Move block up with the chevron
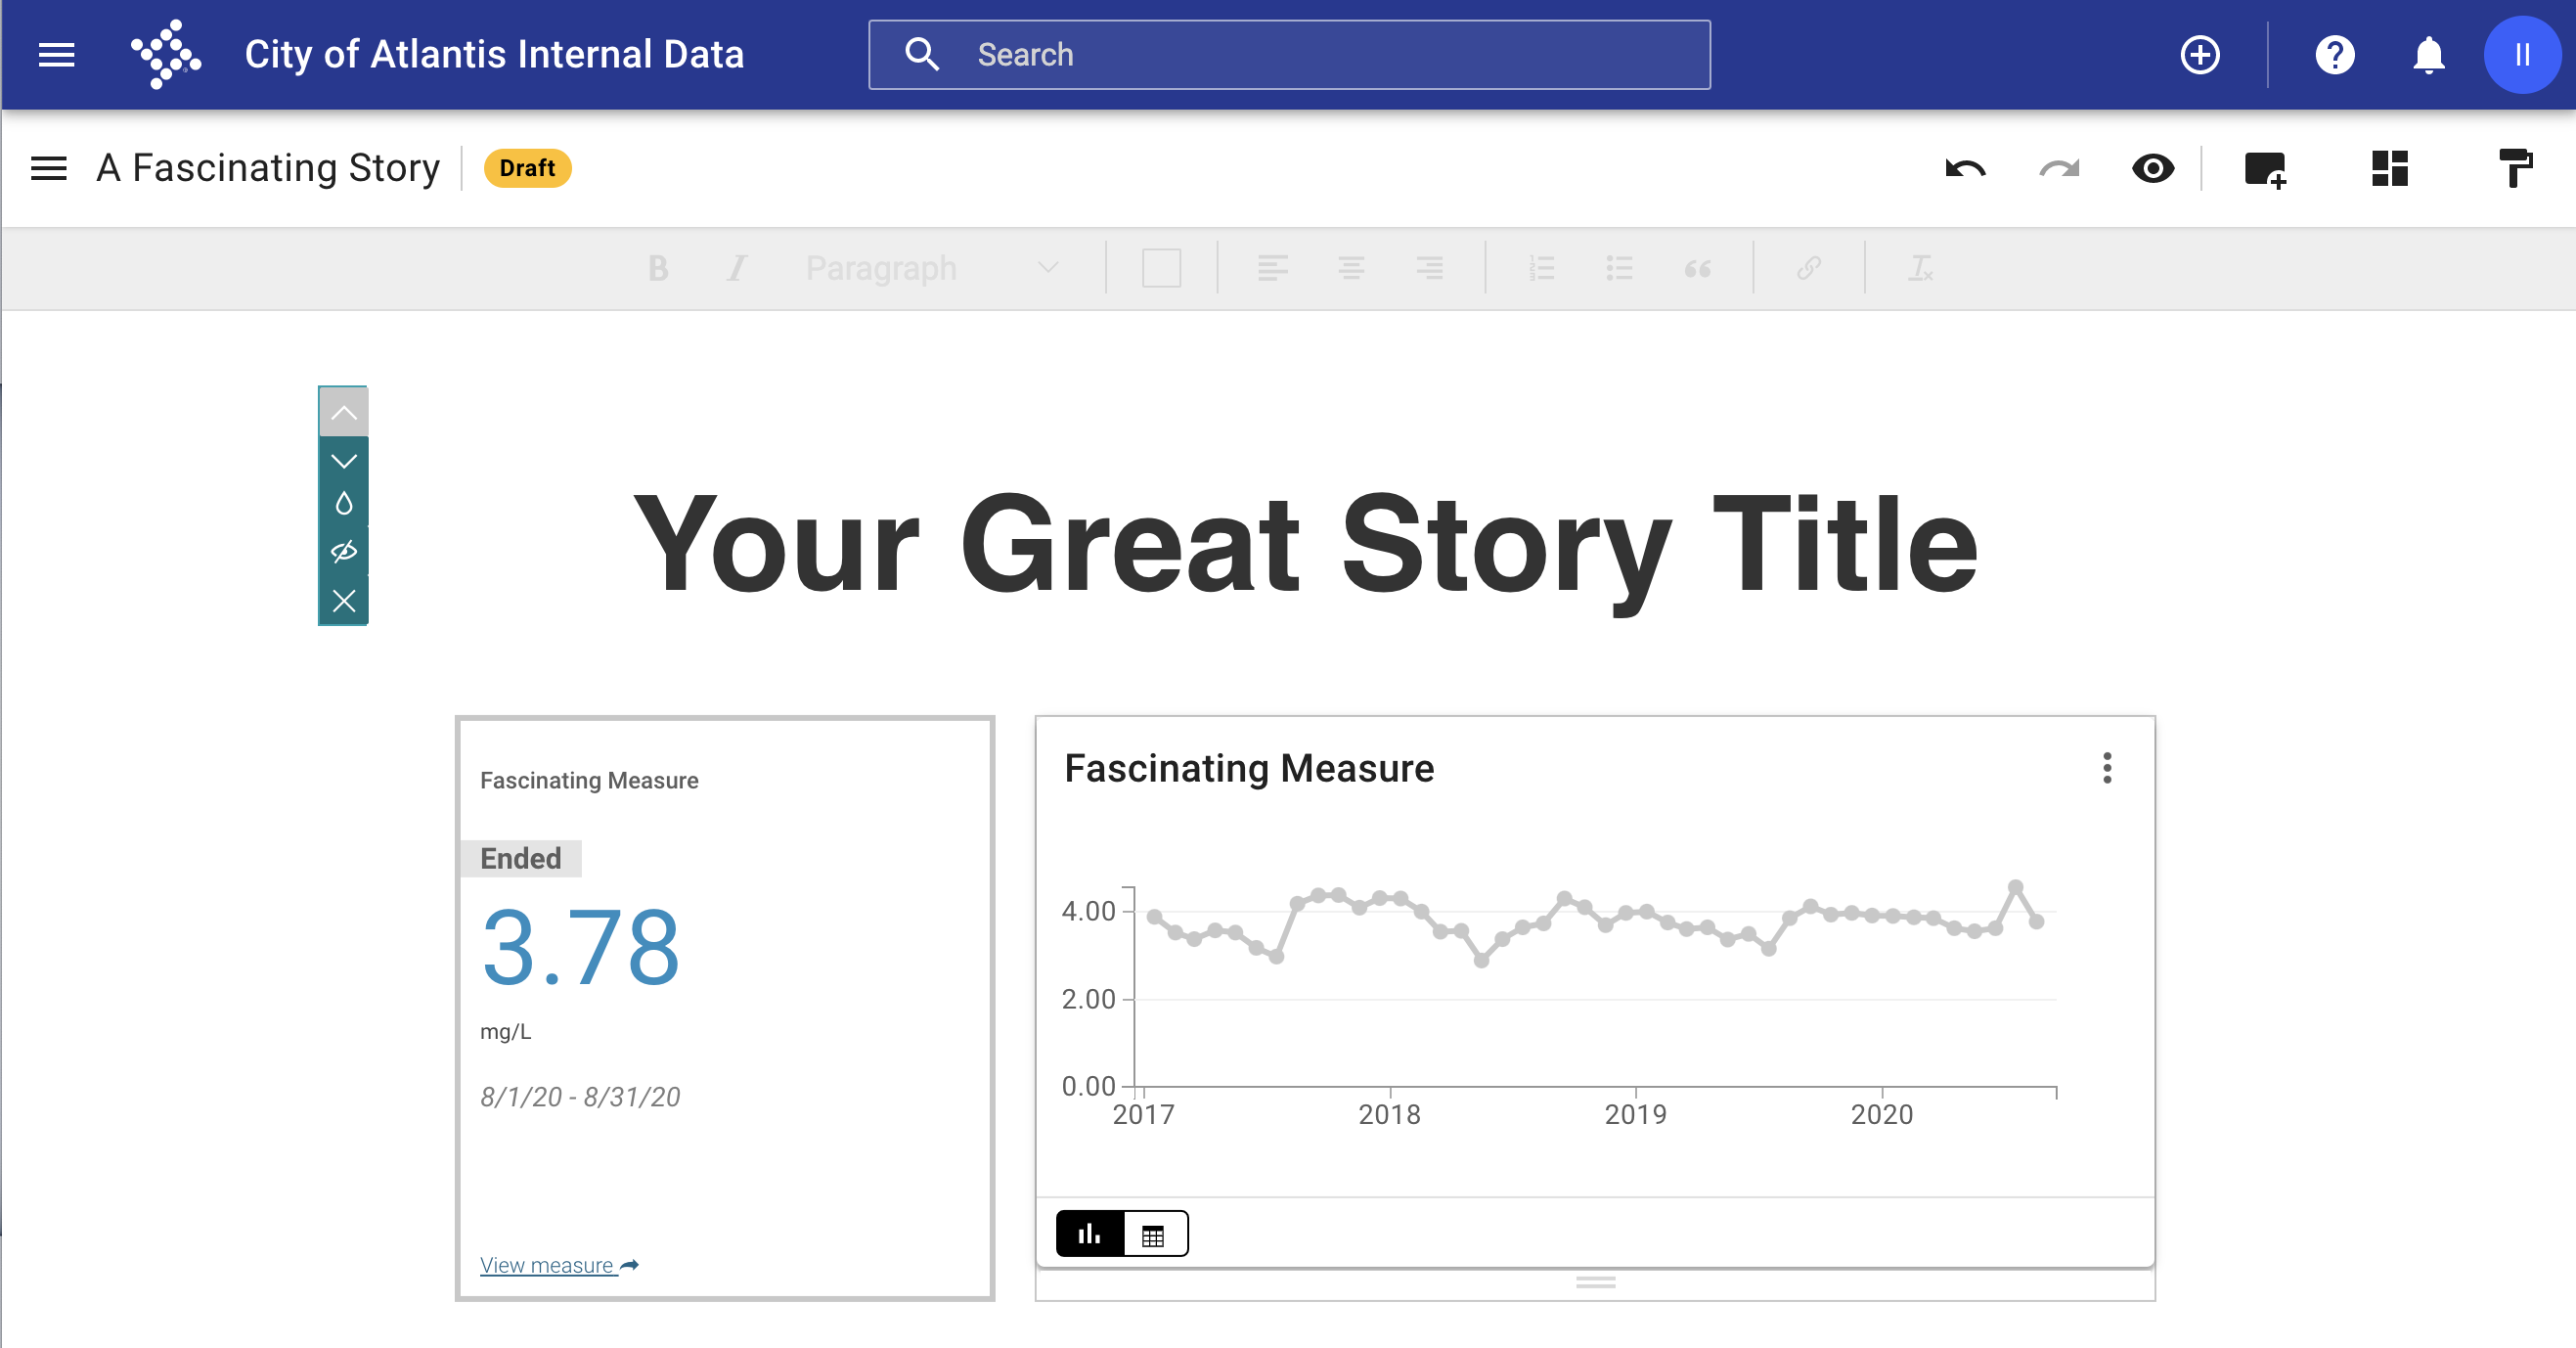The width and height of the screenshot is (2576, 1348). tap(343, 412)
